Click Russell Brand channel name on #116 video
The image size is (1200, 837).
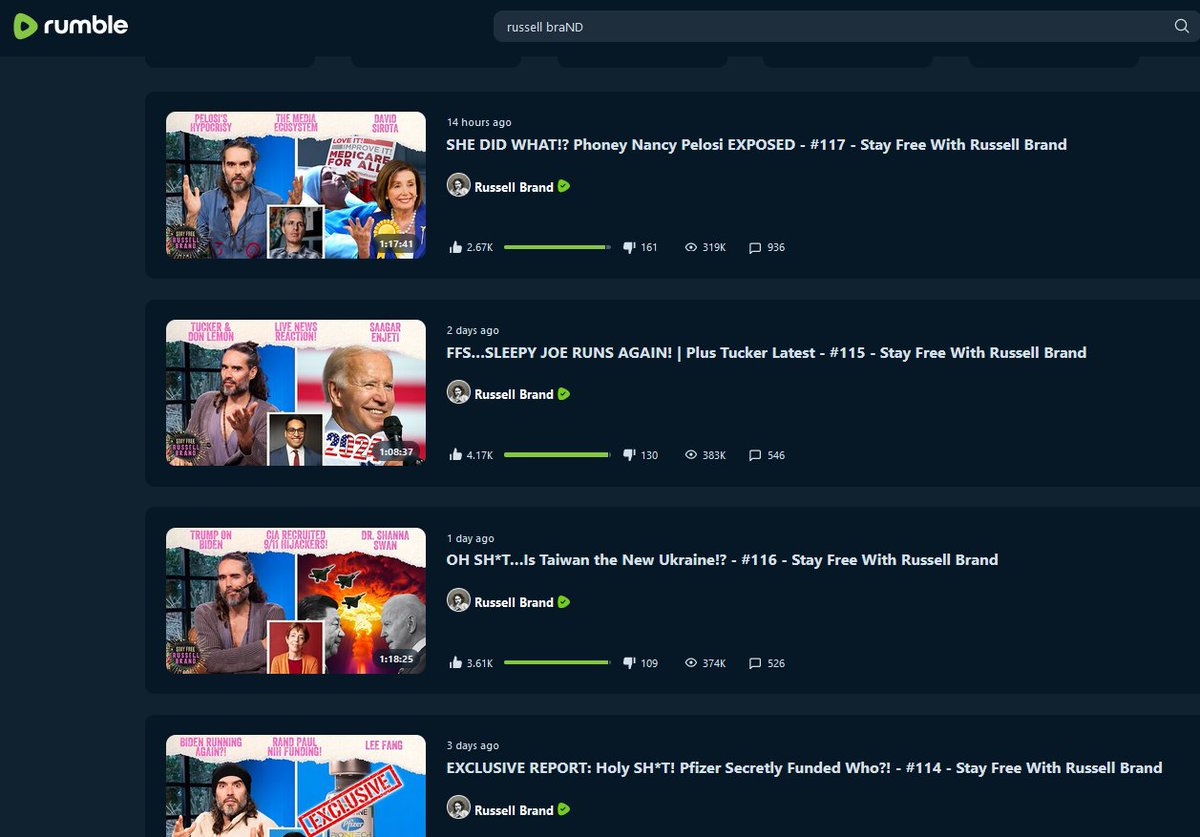(514, 602)
